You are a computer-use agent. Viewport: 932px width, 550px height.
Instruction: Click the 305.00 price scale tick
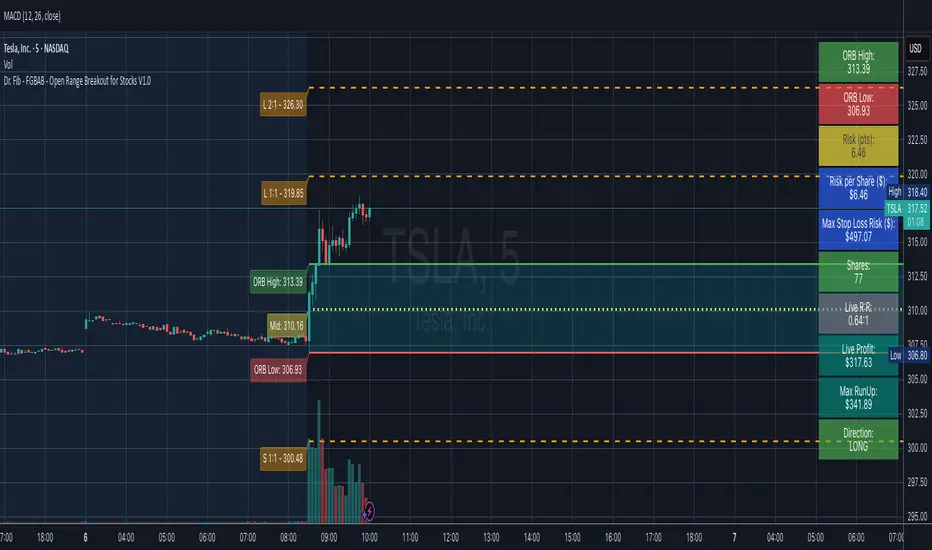[x=917, y=379]
